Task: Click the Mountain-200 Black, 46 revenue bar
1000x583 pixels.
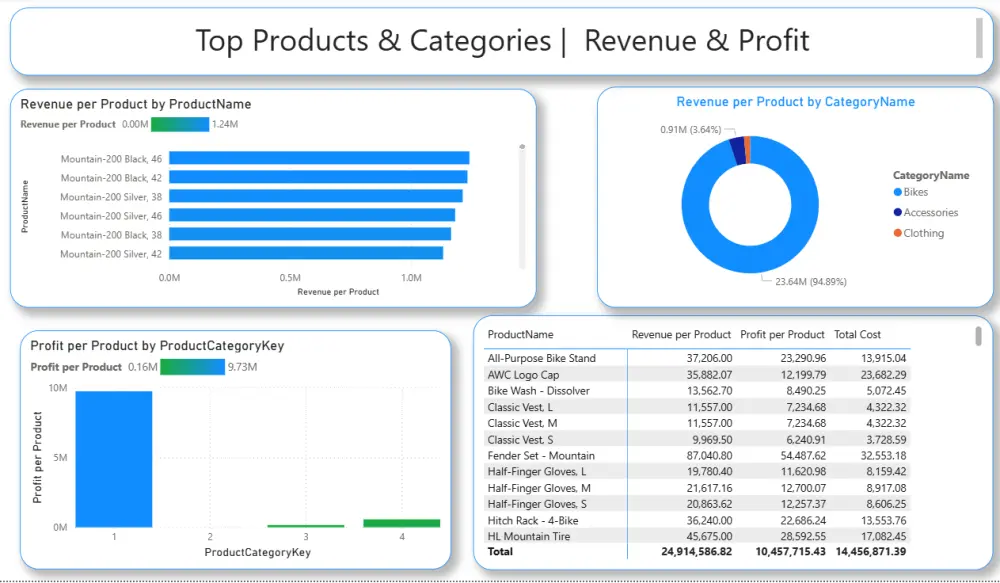Action: pyautogui.click(x=319, y=158)
